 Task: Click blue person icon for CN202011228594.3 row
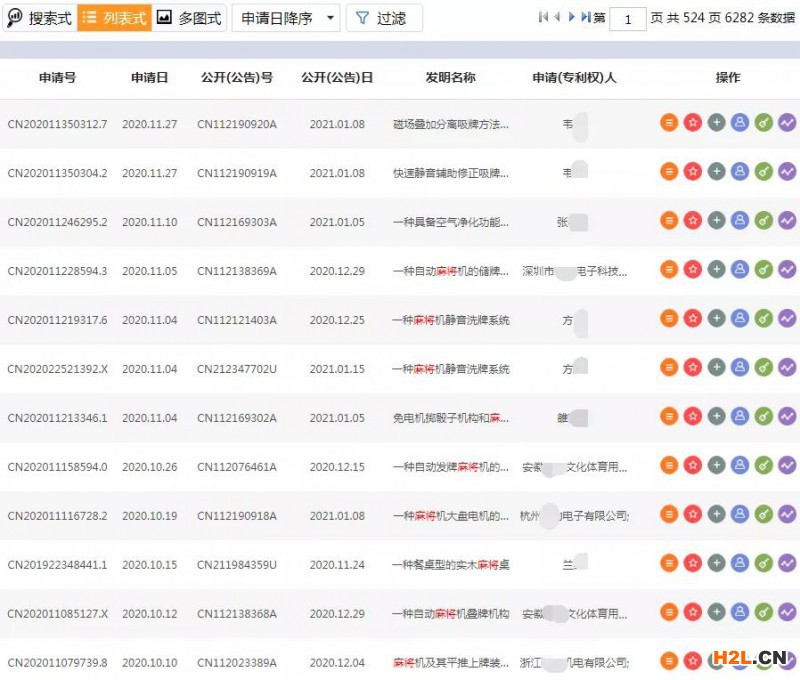(x=740, y=269)
